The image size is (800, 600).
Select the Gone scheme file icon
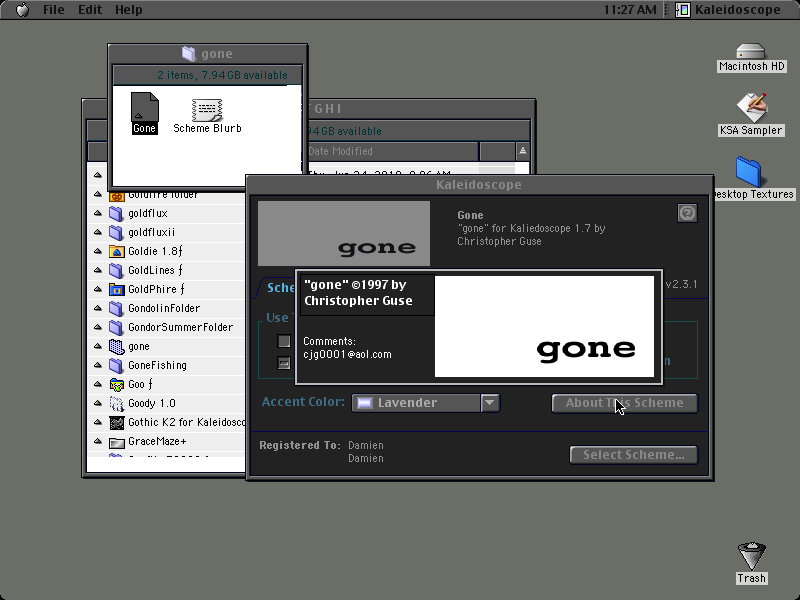pyautogui.click(x=145, y=107)
